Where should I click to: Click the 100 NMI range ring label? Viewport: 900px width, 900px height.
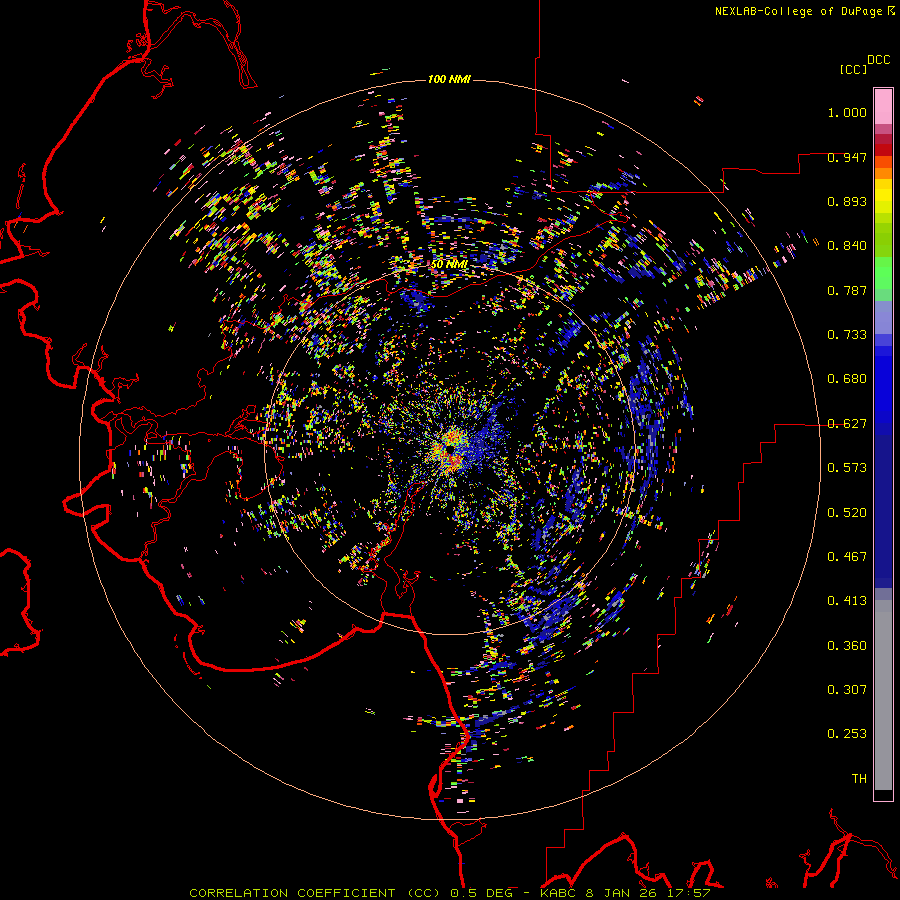point(449,79)
